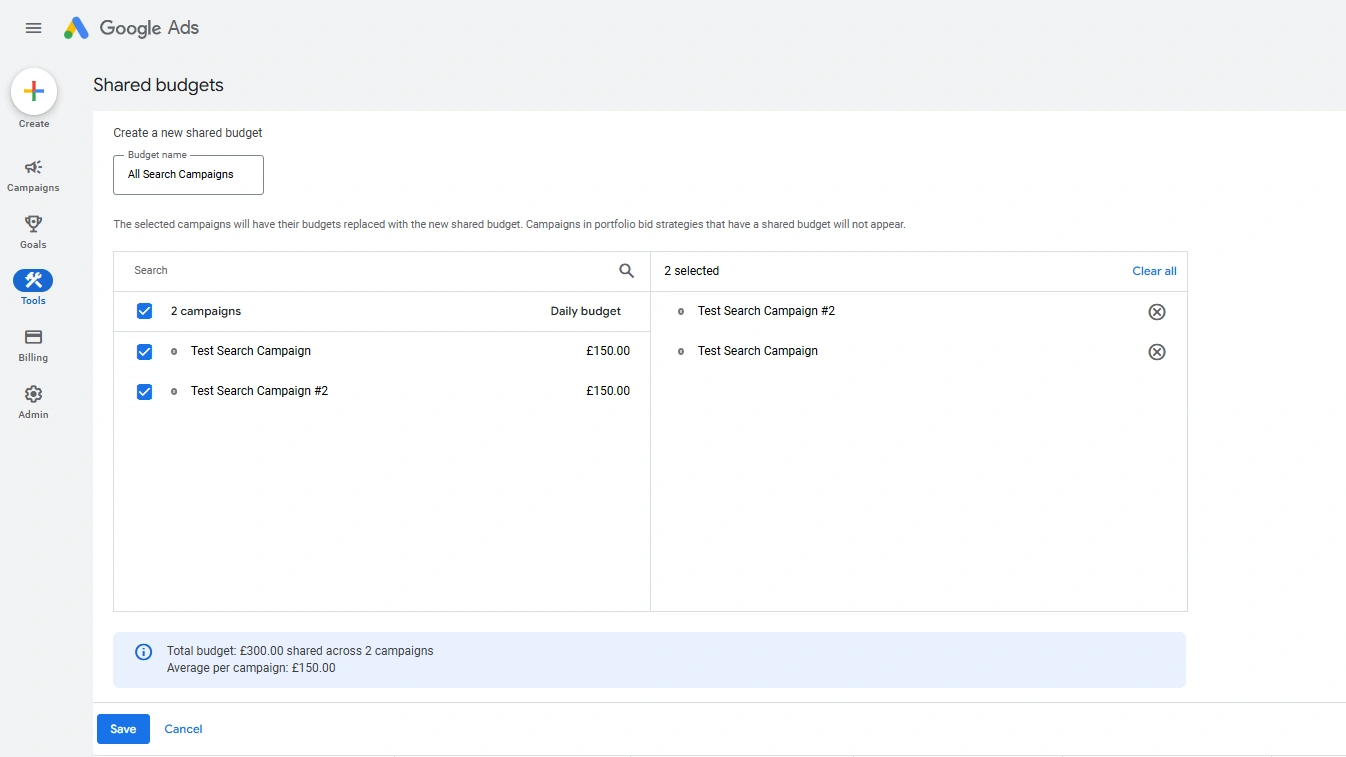Screen dimensions: 1346x757
Task: Click Cancel link
Action: tap(183, 729)
